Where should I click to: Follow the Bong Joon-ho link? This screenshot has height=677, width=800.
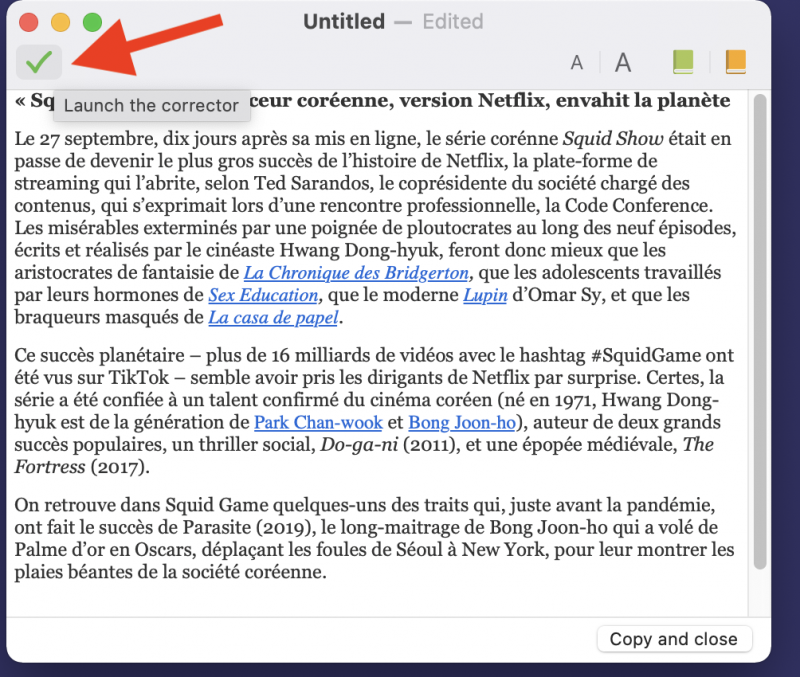(462, 422)
